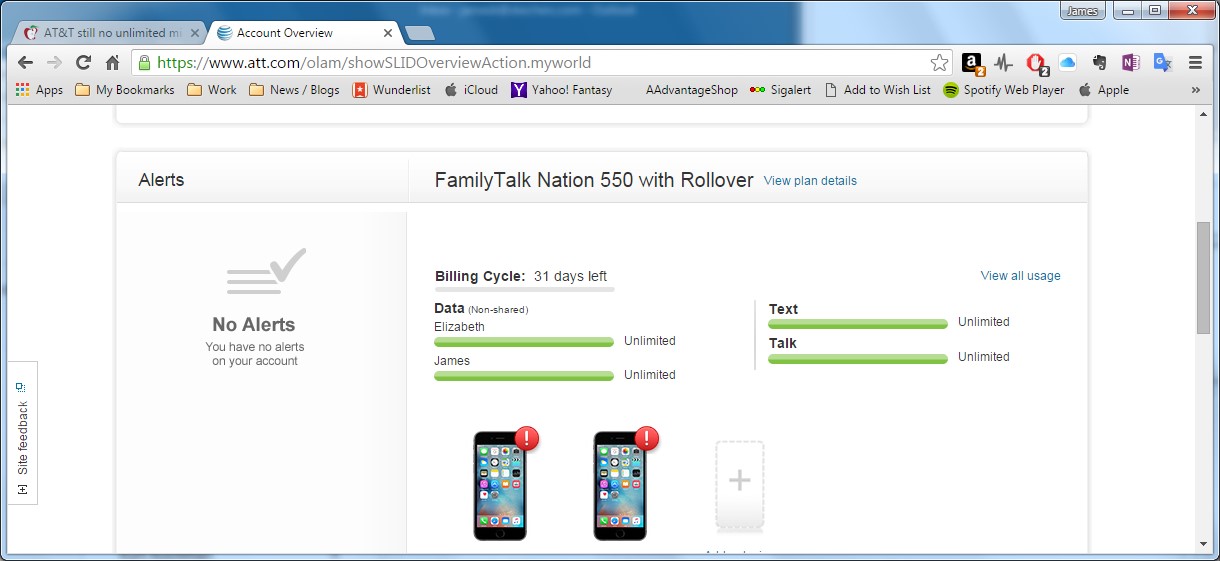Open the Chrome hamburger menu
This screenshot has height=561, width=1220.
click(1195, 62)
